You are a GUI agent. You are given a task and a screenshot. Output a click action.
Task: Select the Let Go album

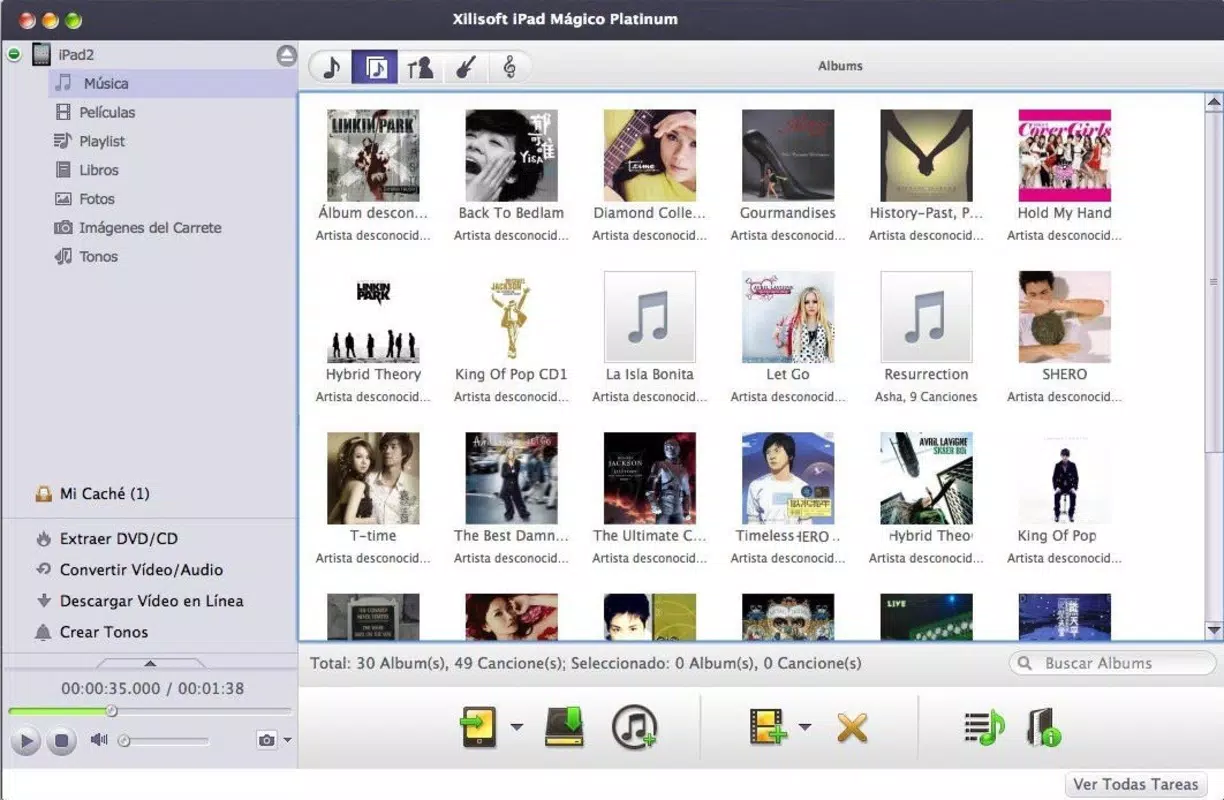tap(788, 317)
